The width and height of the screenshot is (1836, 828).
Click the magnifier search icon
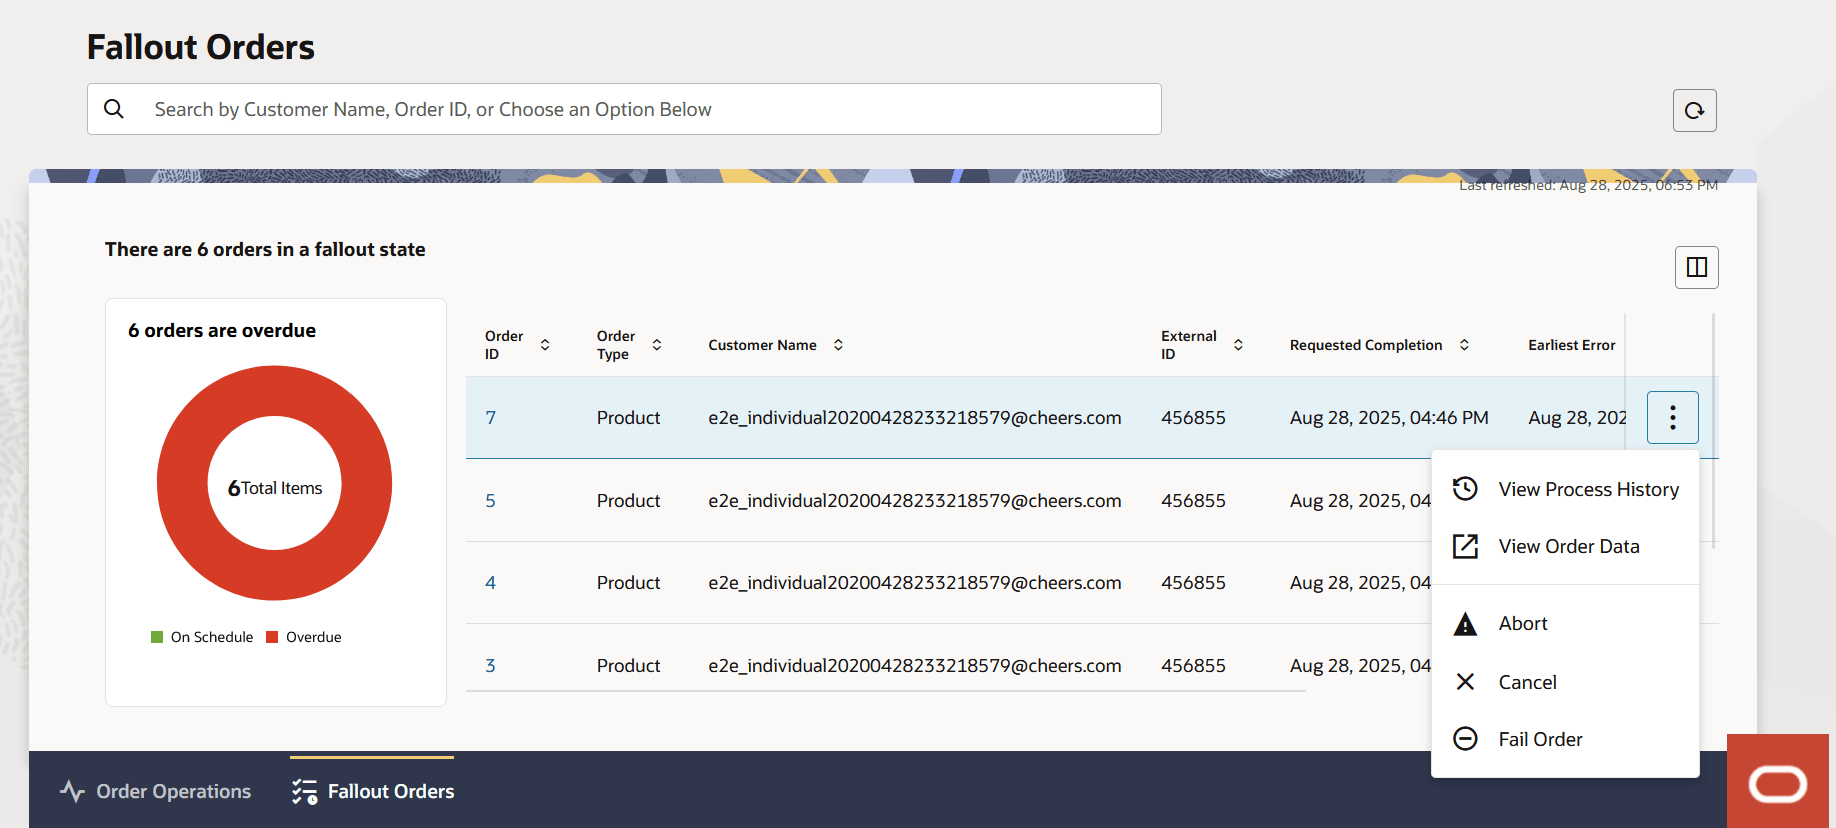pyautogui.click(x=114, y=109)
